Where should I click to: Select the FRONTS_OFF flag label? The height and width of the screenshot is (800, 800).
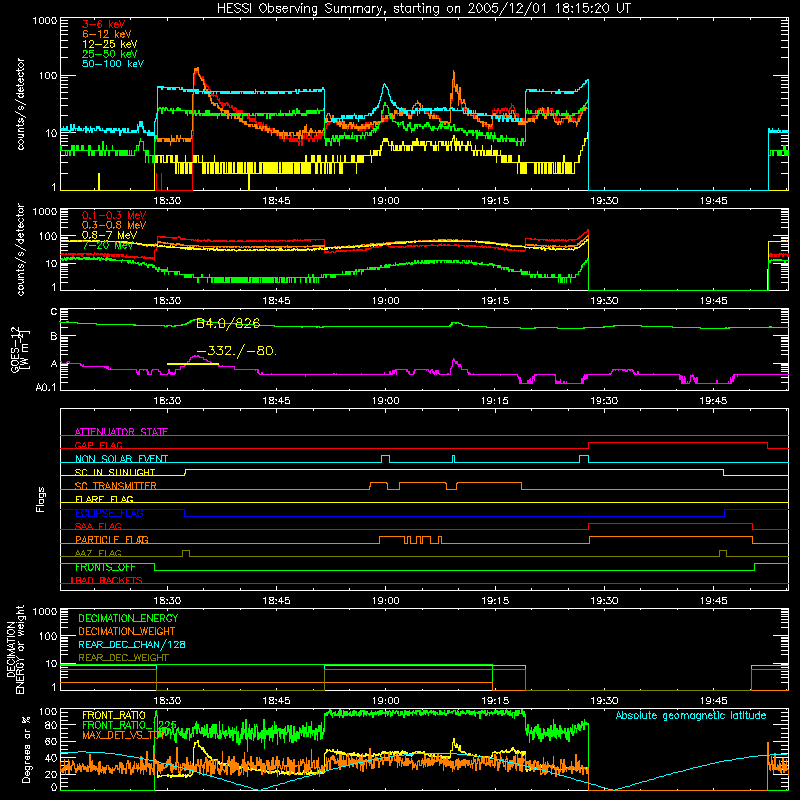click(105, 567)
